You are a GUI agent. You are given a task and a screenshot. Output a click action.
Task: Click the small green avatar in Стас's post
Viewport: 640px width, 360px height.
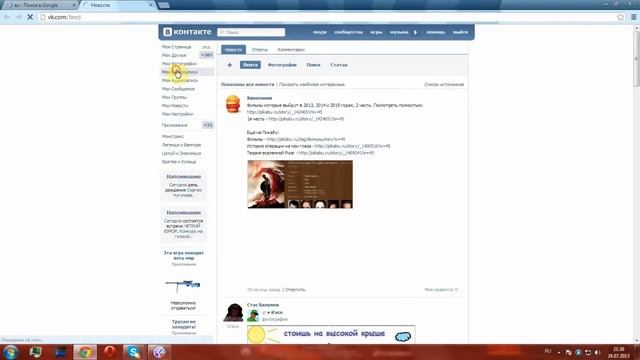(x=253, y=316)
